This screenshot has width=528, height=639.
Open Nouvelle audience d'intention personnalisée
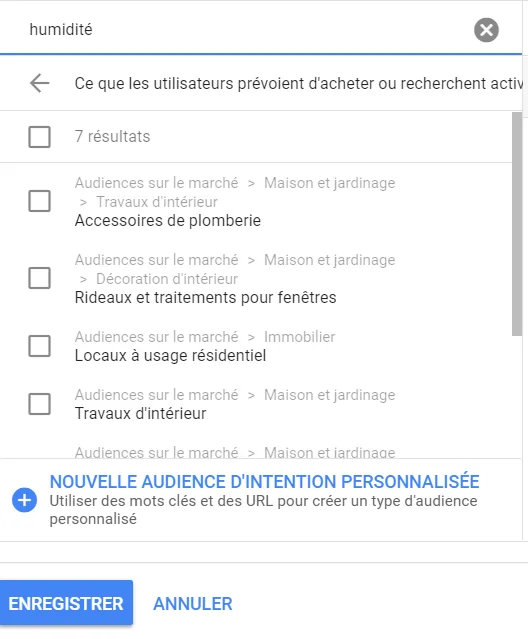pyautogui.click(x=264, y=482)
